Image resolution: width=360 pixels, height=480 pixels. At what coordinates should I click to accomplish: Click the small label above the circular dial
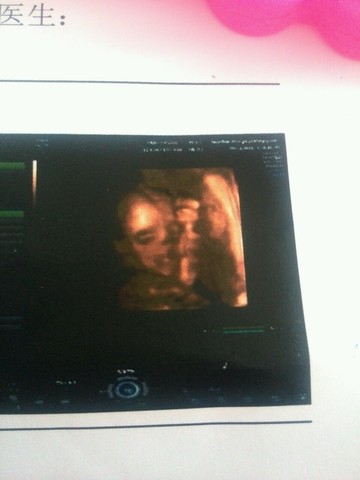click(126, 371)
